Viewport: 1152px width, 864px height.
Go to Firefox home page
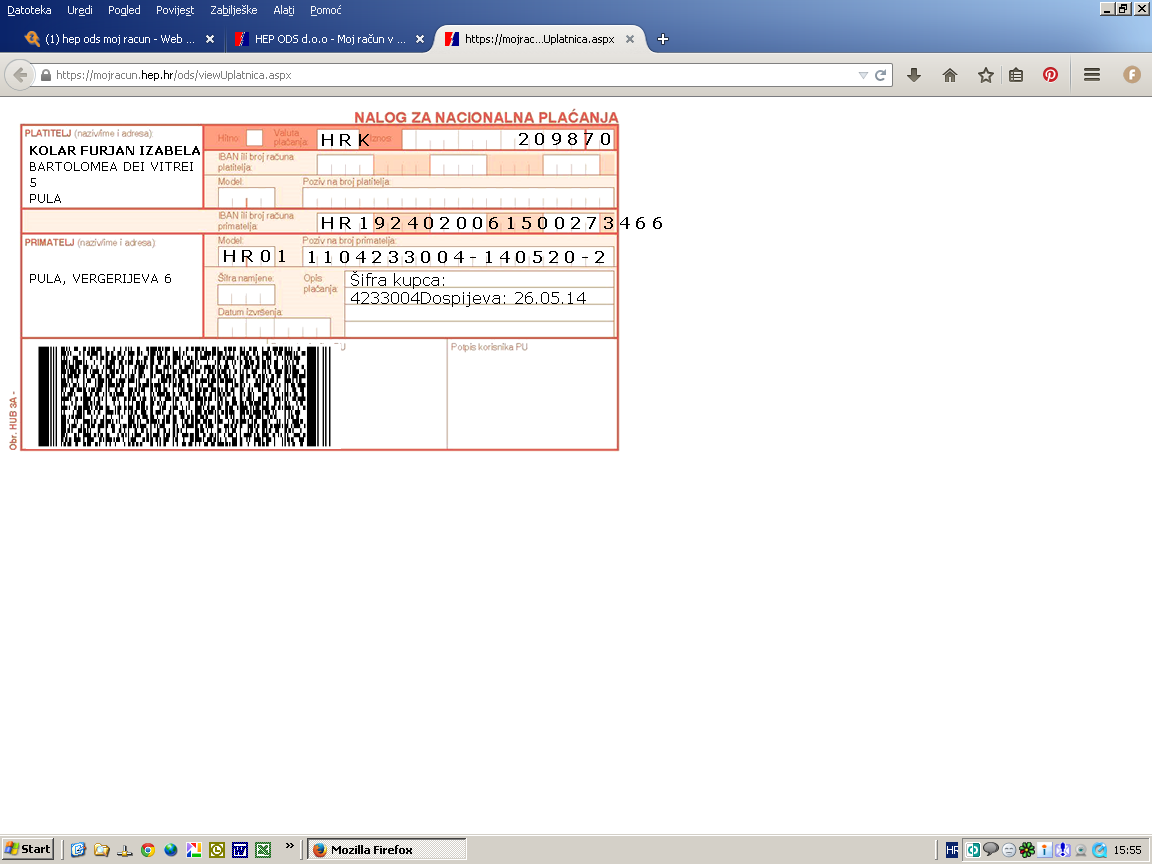tap(950, 75)
